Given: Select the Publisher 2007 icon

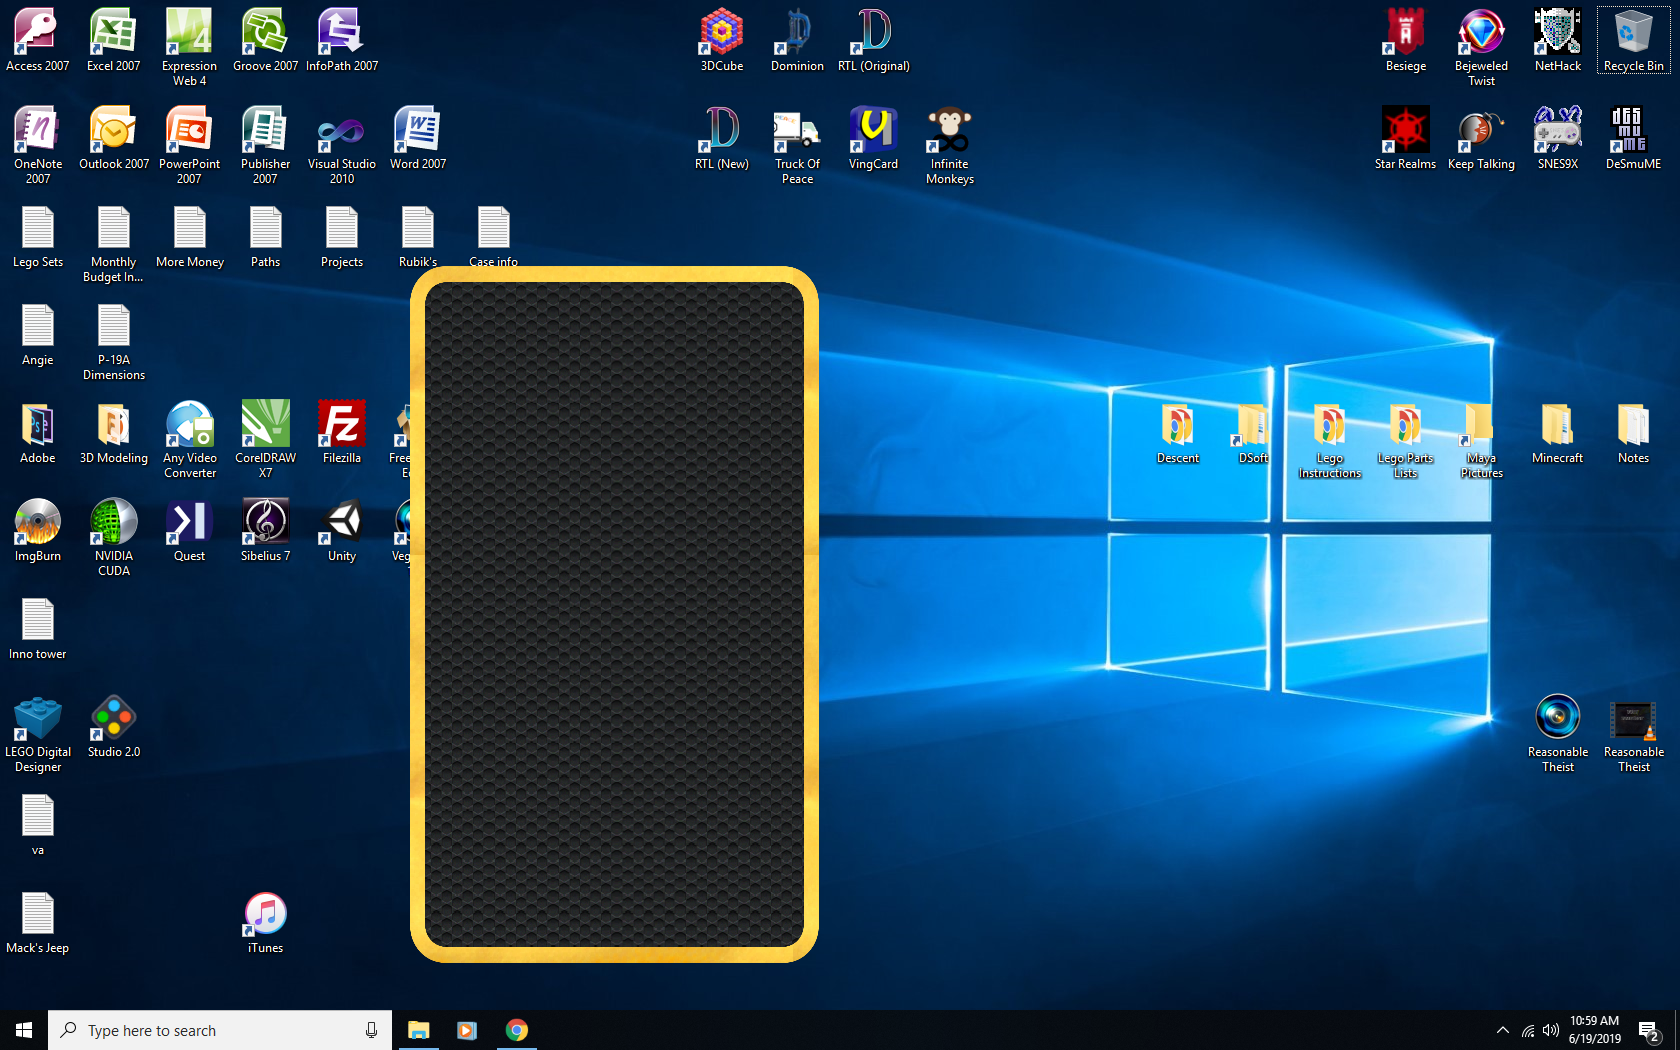Looking at the screenshot, I should (266, 145).
